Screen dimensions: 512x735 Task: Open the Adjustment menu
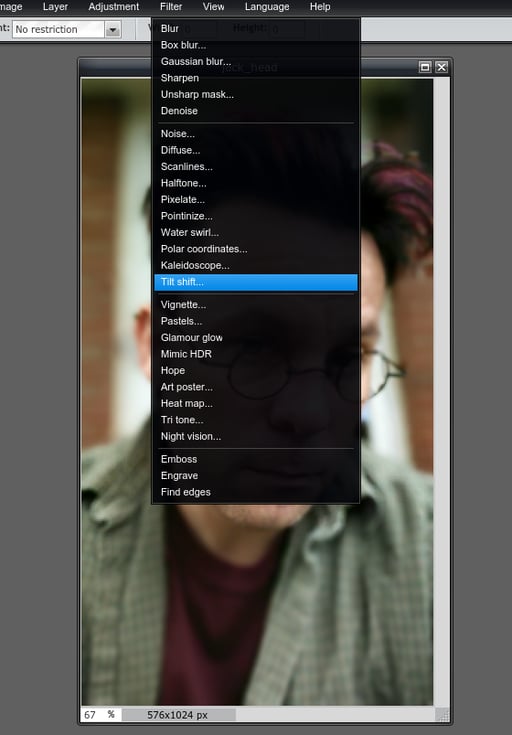(x=113, y=7)
